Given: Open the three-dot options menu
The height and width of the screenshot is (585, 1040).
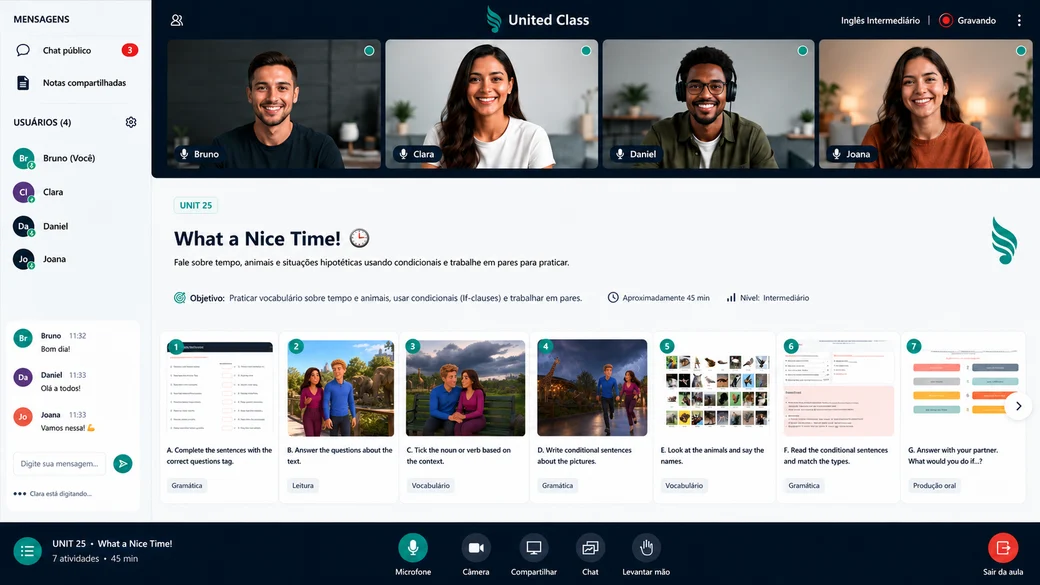Looking at the screenshot, I should click(x=1019, y=21).
